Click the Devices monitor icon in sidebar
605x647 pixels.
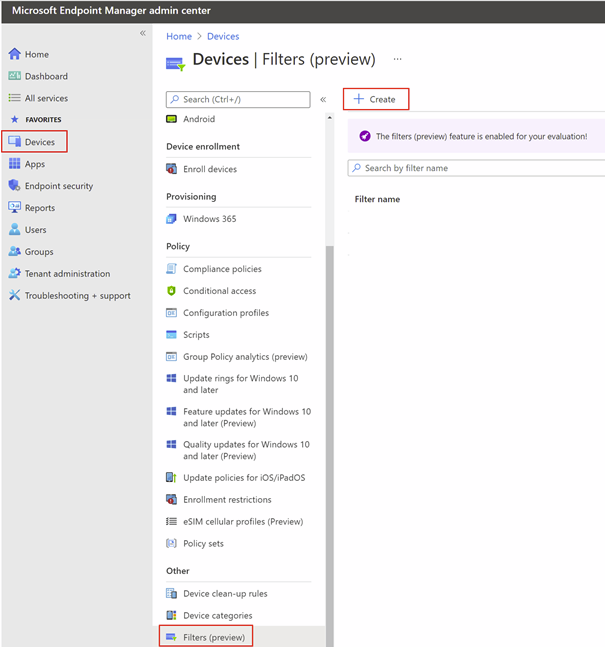14,141
